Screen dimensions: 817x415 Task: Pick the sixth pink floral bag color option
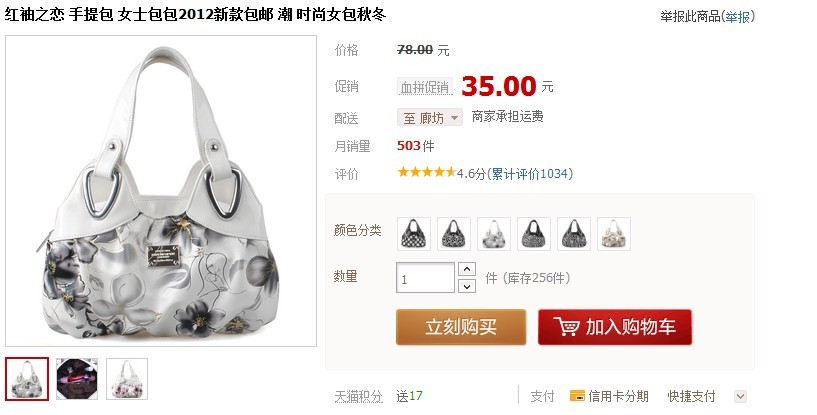pyautogui.click(x=614, y=234)
